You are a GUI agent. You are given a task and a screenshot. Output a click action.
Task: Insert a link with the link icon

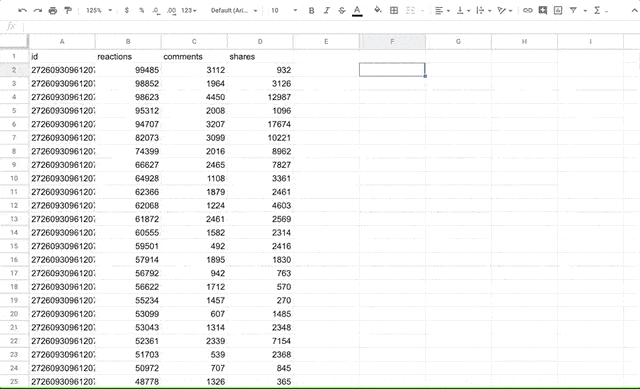click(x=527, y=11)
